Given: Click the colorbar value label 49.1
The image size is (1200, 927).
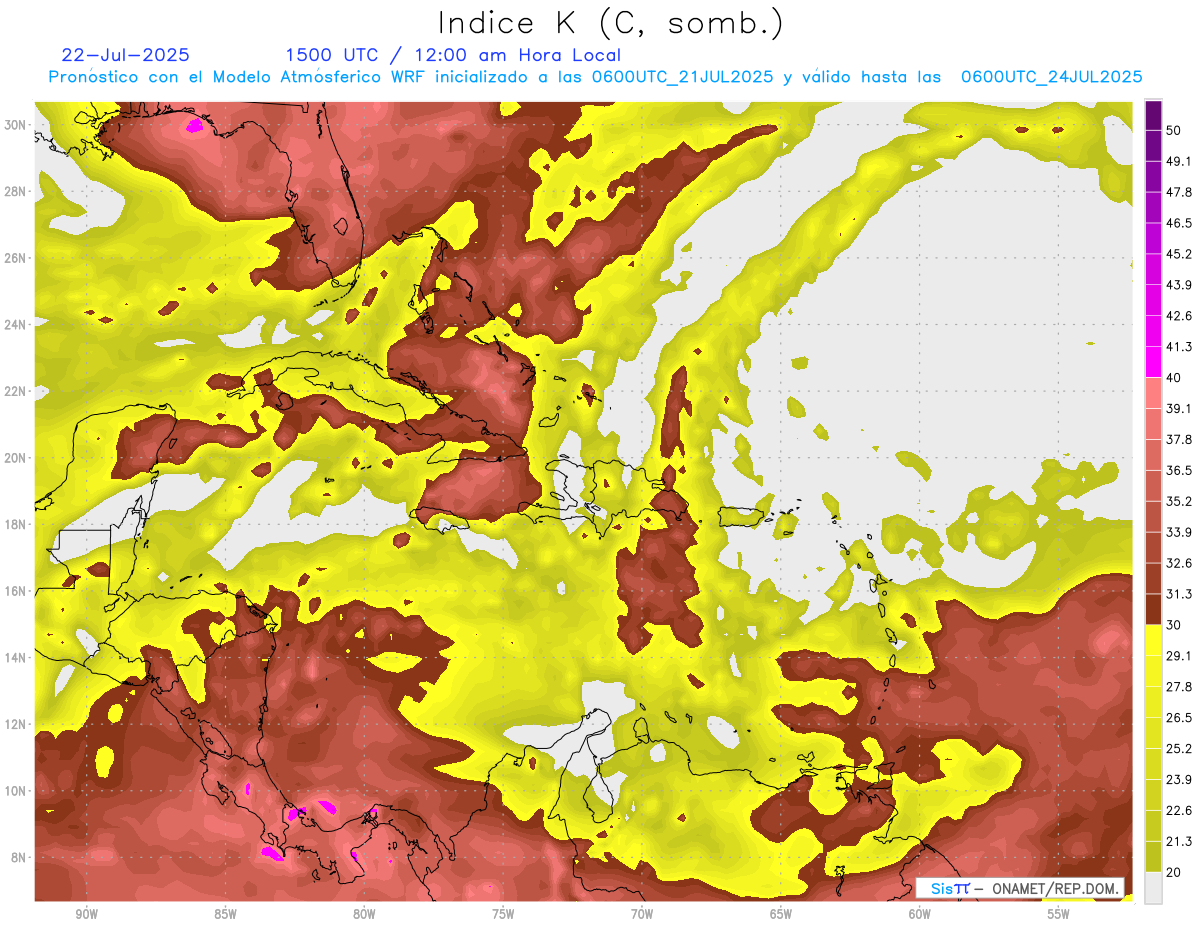Looking at the screenshot, I should (x=1179, y=161).
